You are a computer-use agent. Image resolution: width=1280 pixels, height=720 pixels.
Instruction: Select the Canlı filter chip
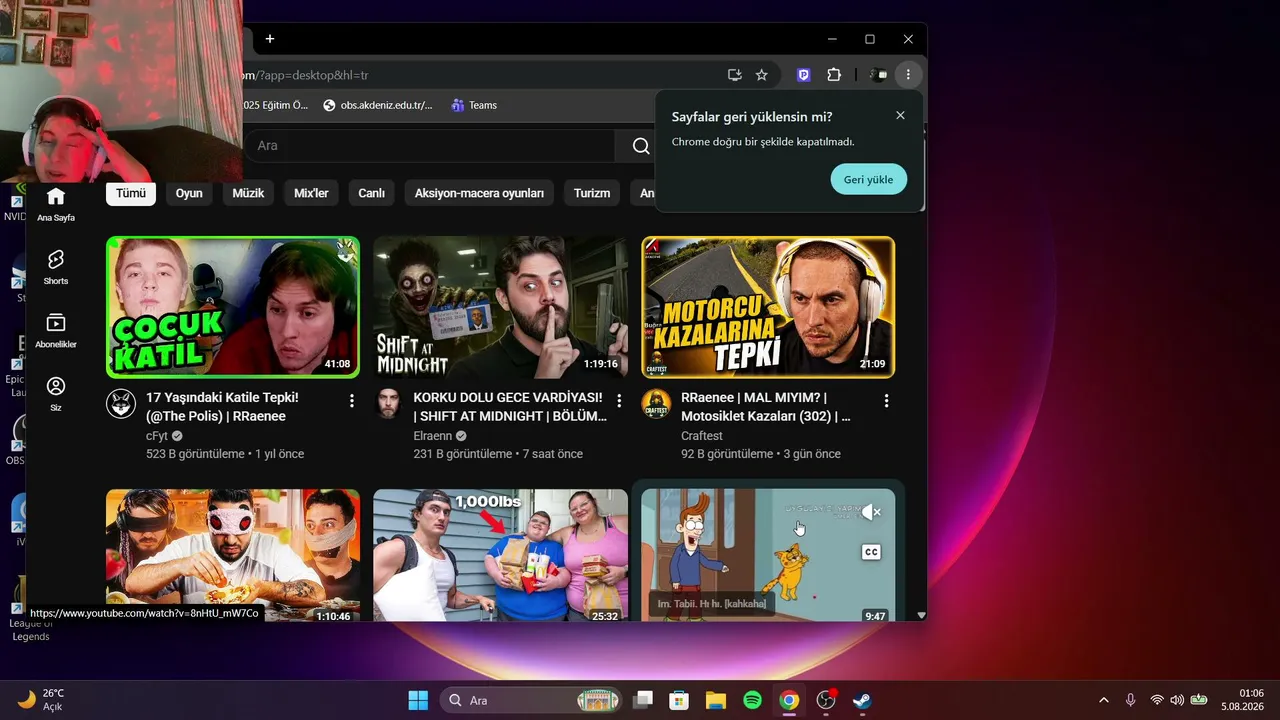(x=372, y=193)
